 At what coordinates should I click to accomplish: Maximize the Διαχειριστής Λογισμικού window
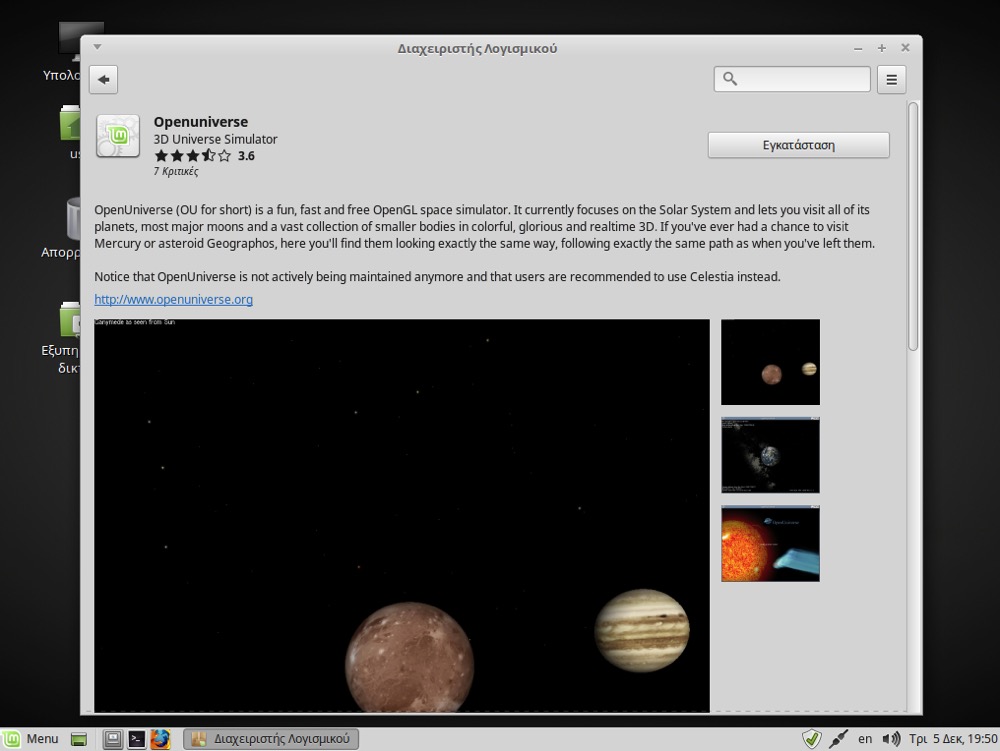tap(882, 48)
